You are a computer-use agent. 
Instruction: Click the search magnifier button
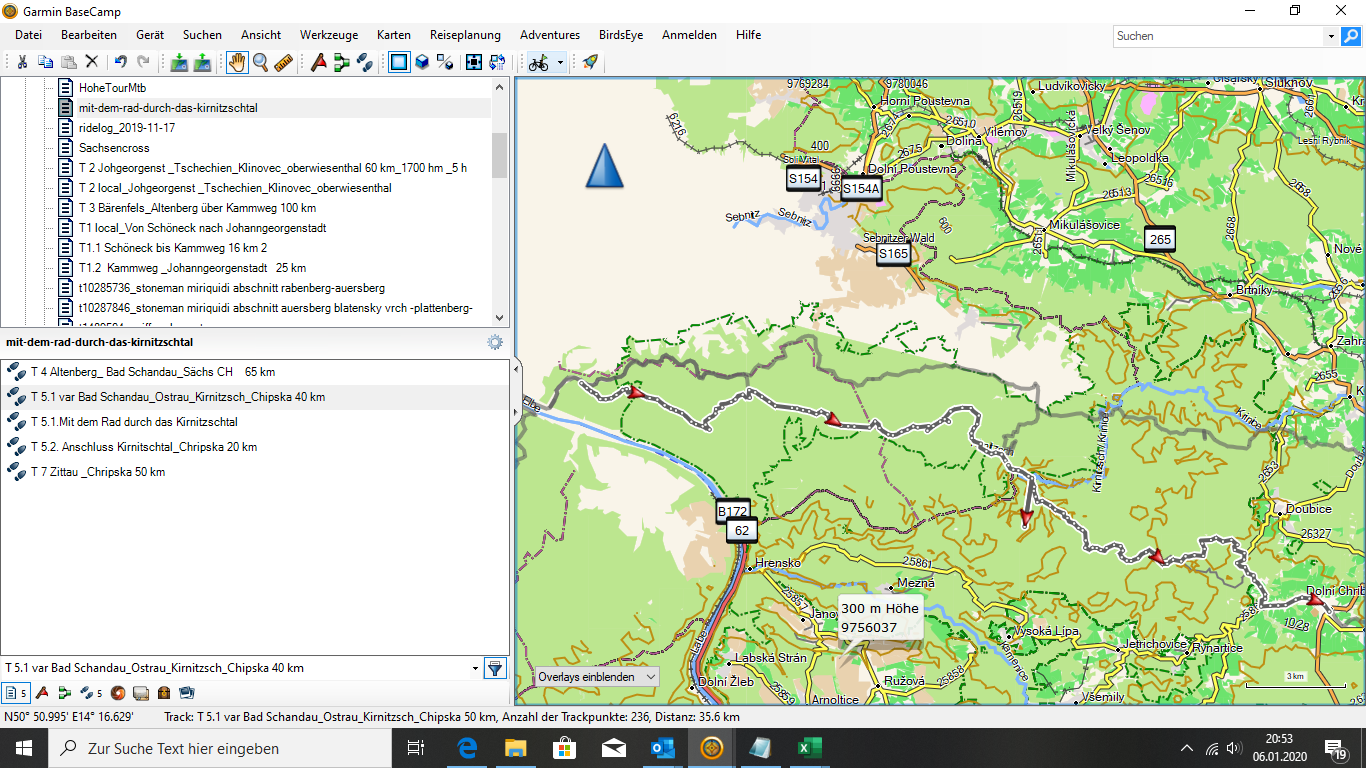[1351, 36]
